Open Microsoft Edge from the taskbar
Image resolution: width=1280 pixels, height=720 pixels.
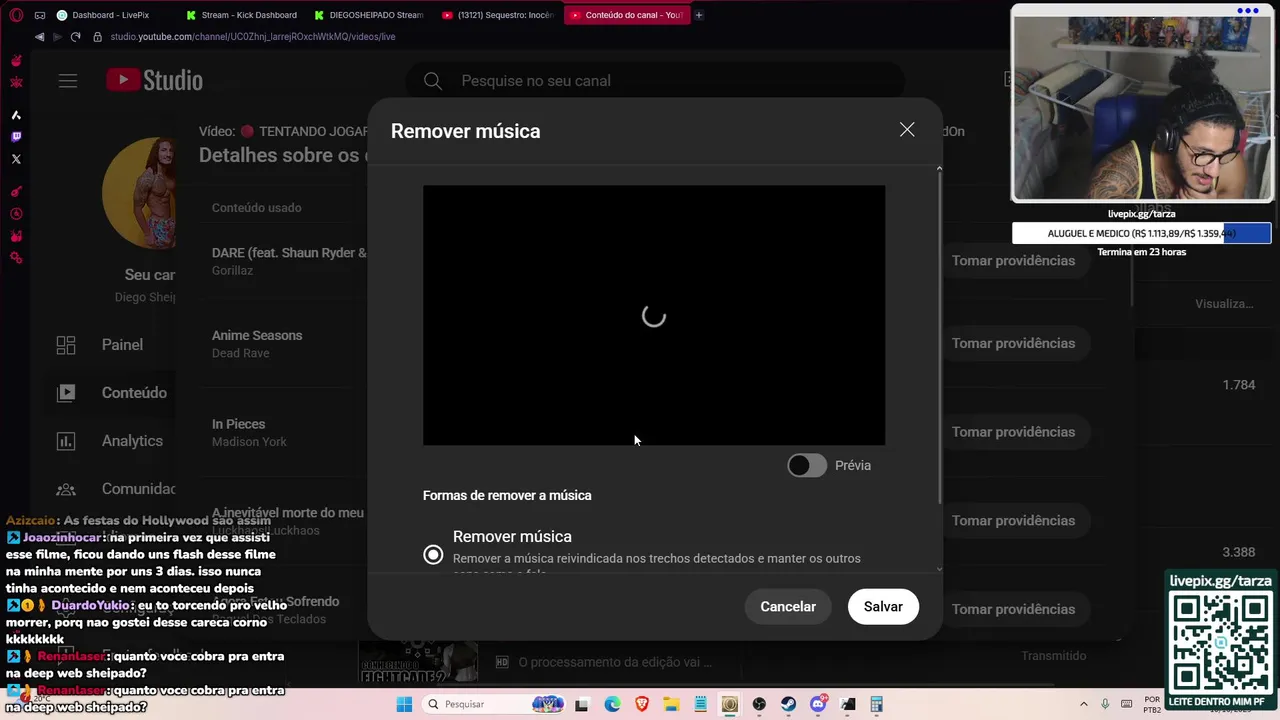point(612,704)
